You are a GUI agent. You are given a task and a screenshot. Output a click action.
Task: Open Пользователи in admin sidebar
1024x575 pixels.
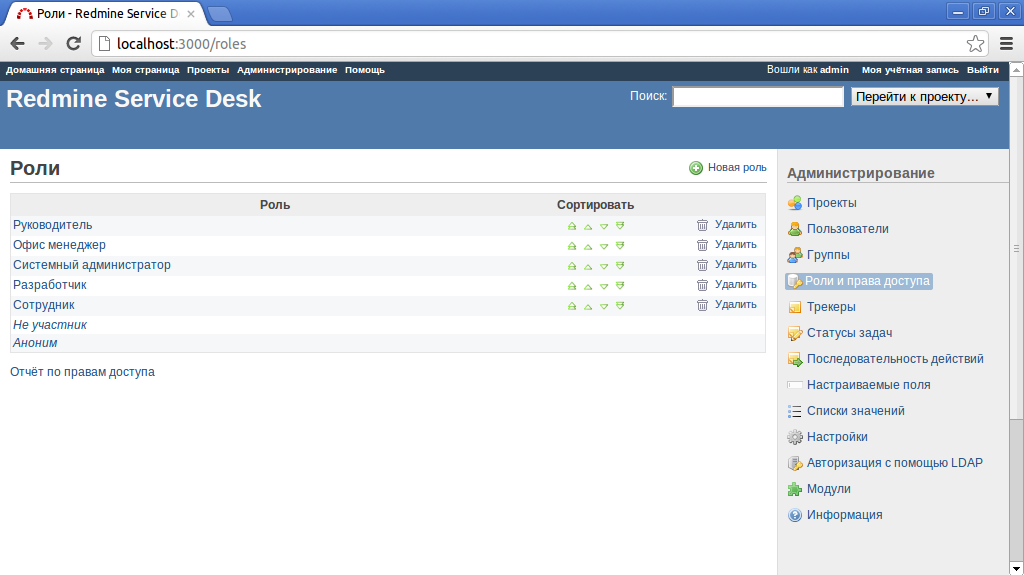click(847, 229)
